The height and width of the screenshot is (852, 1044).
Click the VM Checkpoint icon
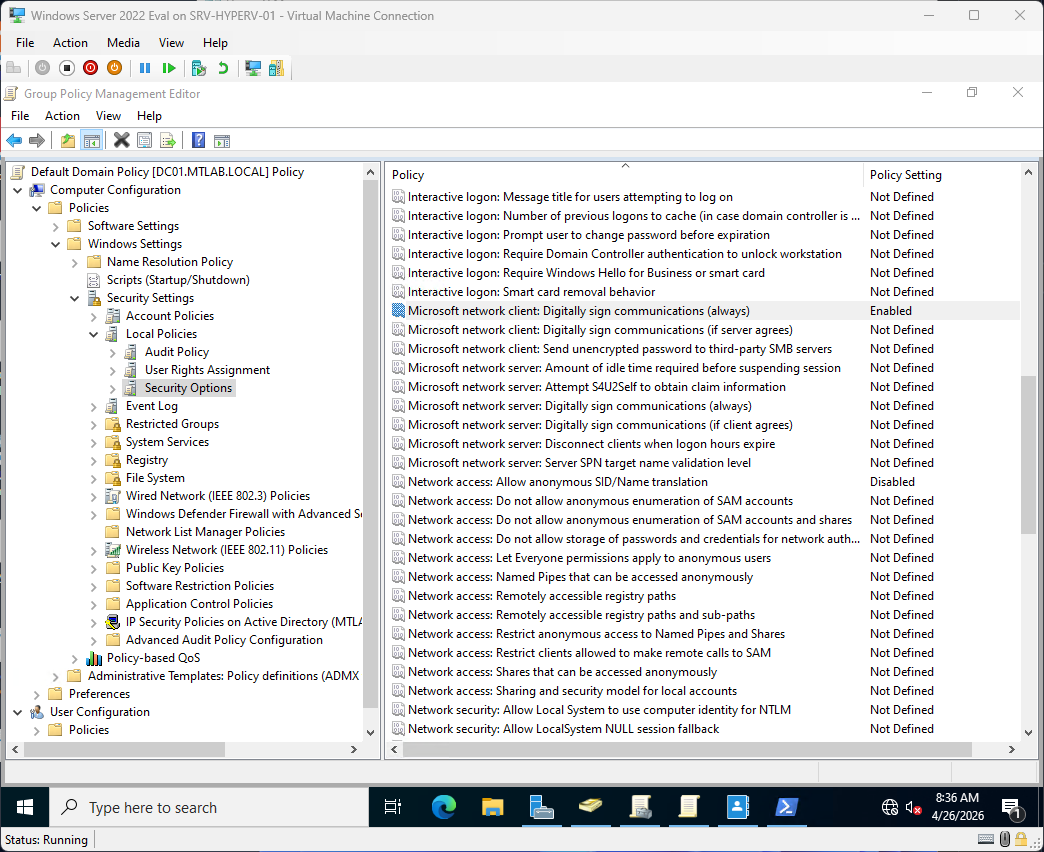198,68
